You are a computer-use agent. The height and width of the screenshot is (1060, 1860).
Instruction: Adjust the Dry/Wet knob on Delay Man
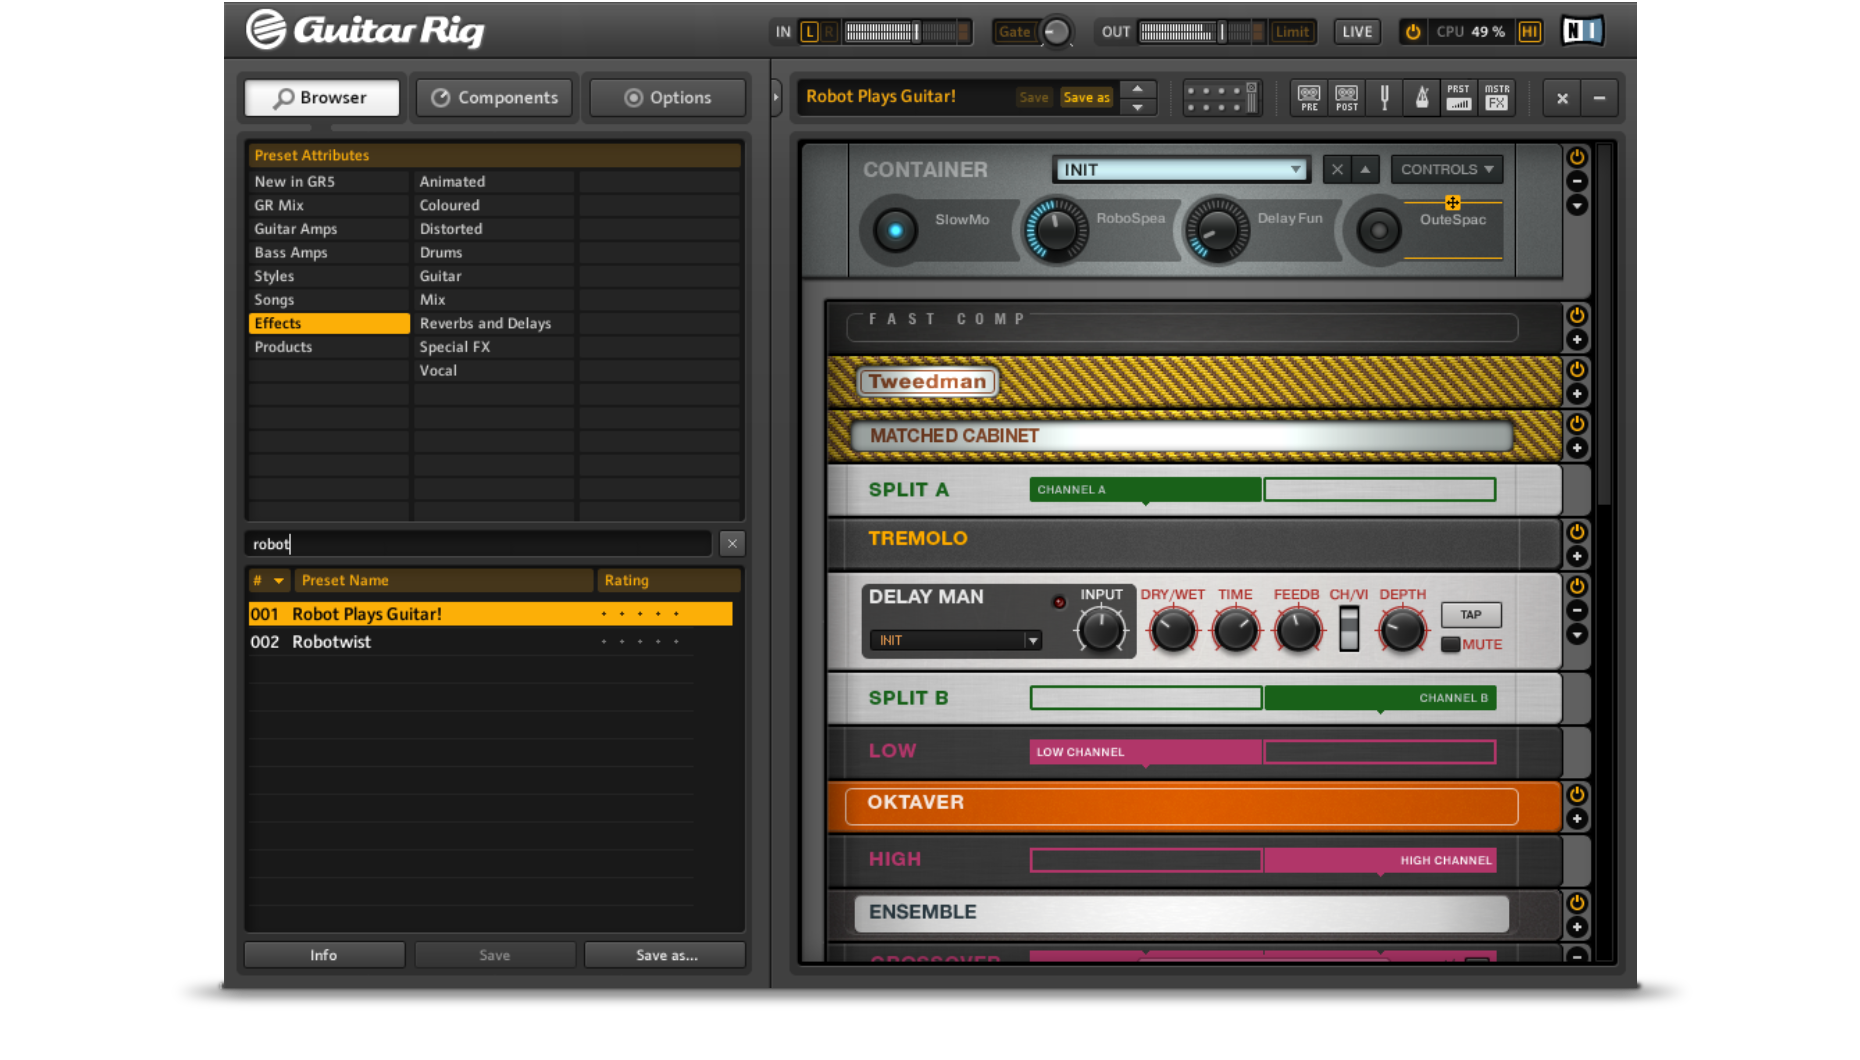pos(1172,629)
